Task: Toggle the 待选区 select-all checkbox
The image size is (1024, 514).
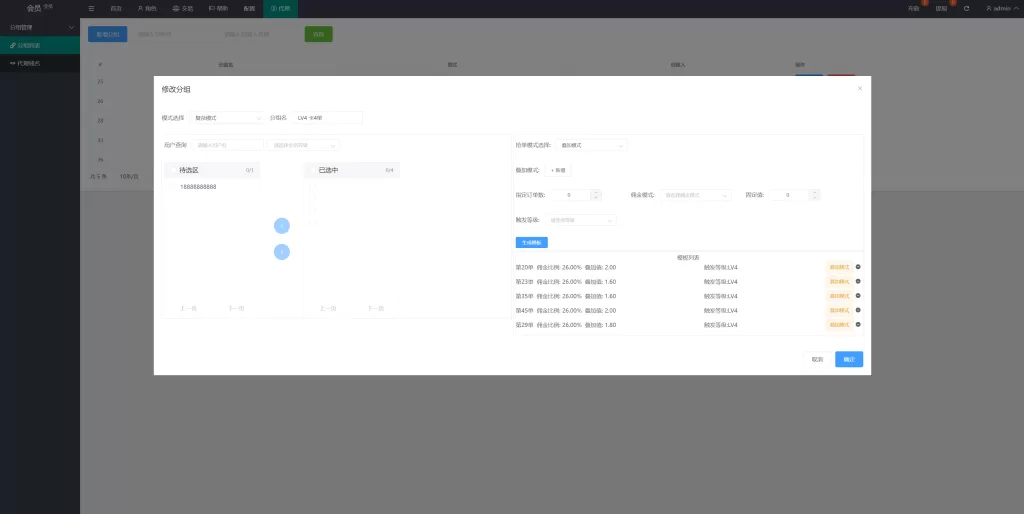Action: click(x=172, y=171)
